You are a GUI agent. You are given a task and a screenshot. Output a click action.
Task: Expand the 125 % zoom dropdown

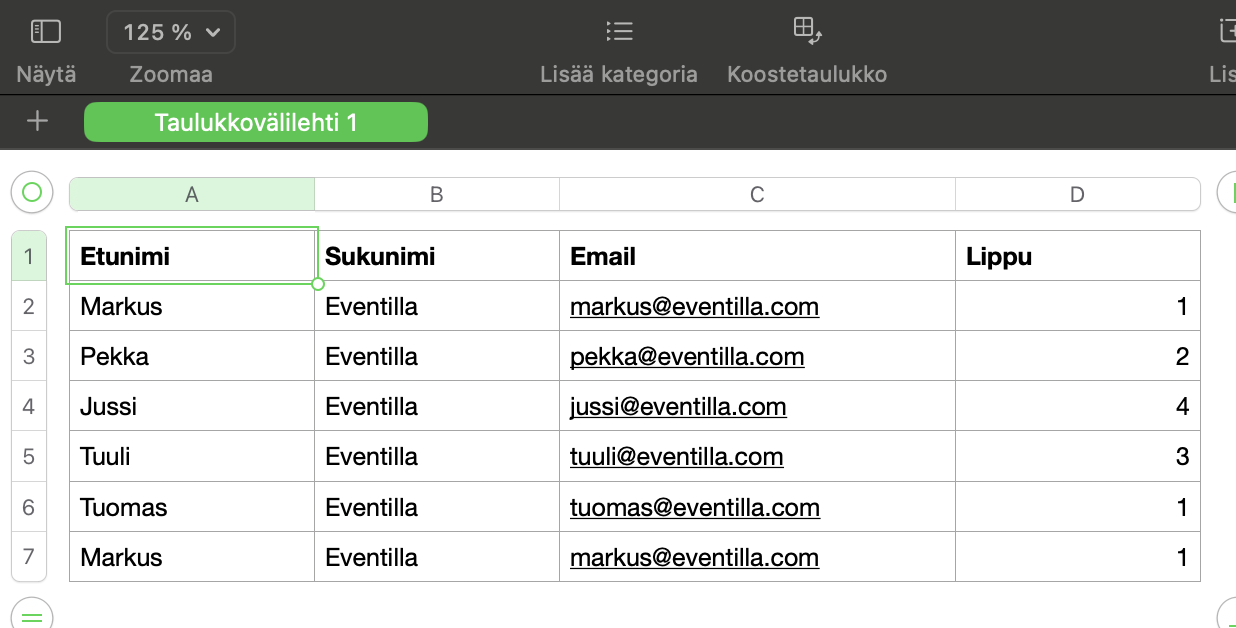pos(171,32)
